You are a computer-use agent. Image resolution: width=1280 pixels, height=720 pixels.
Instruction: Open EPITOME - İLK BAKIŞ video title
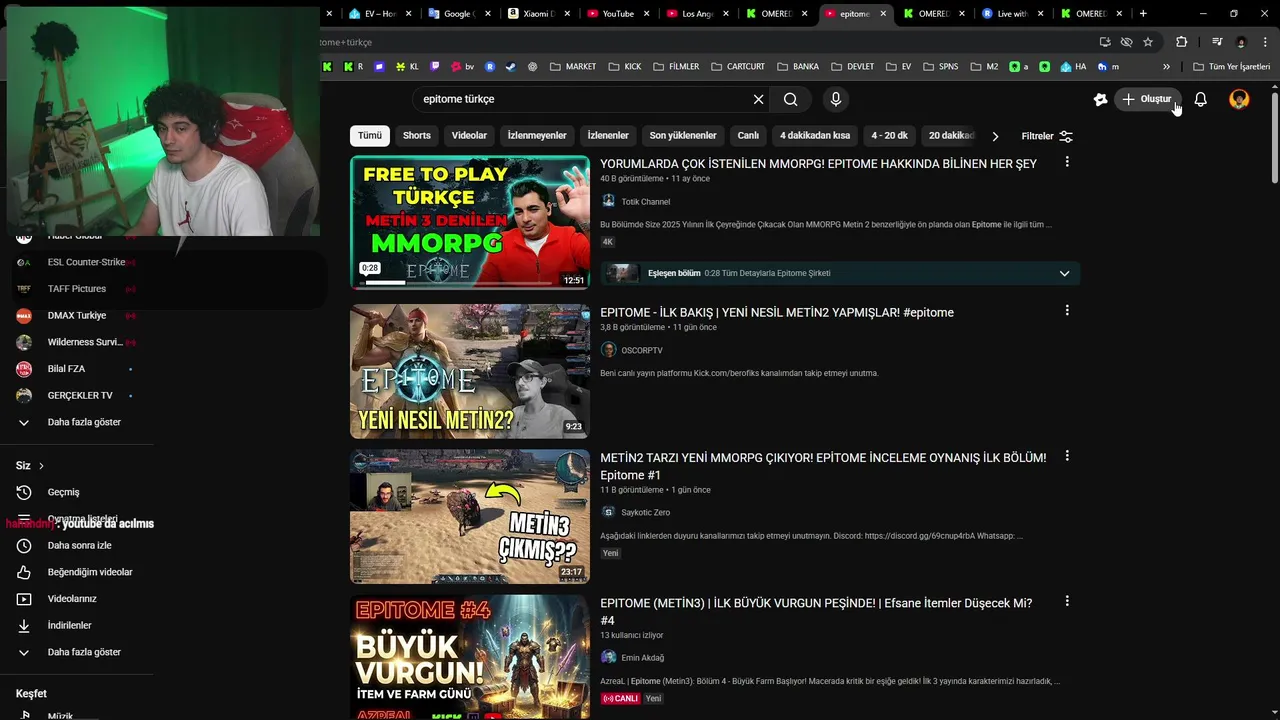(x=777, y=312)
